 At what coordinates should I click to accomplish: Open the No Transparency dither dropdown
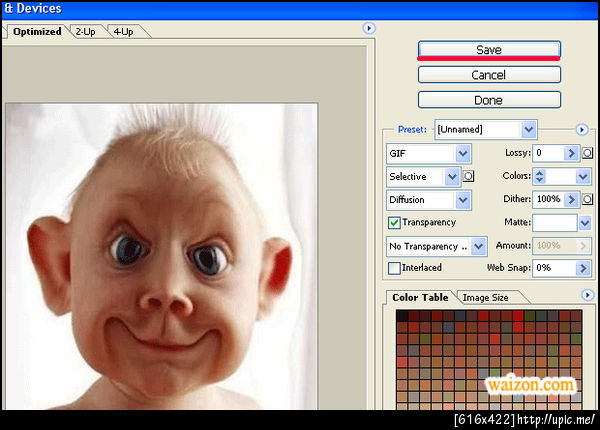[x=437, y=246]
